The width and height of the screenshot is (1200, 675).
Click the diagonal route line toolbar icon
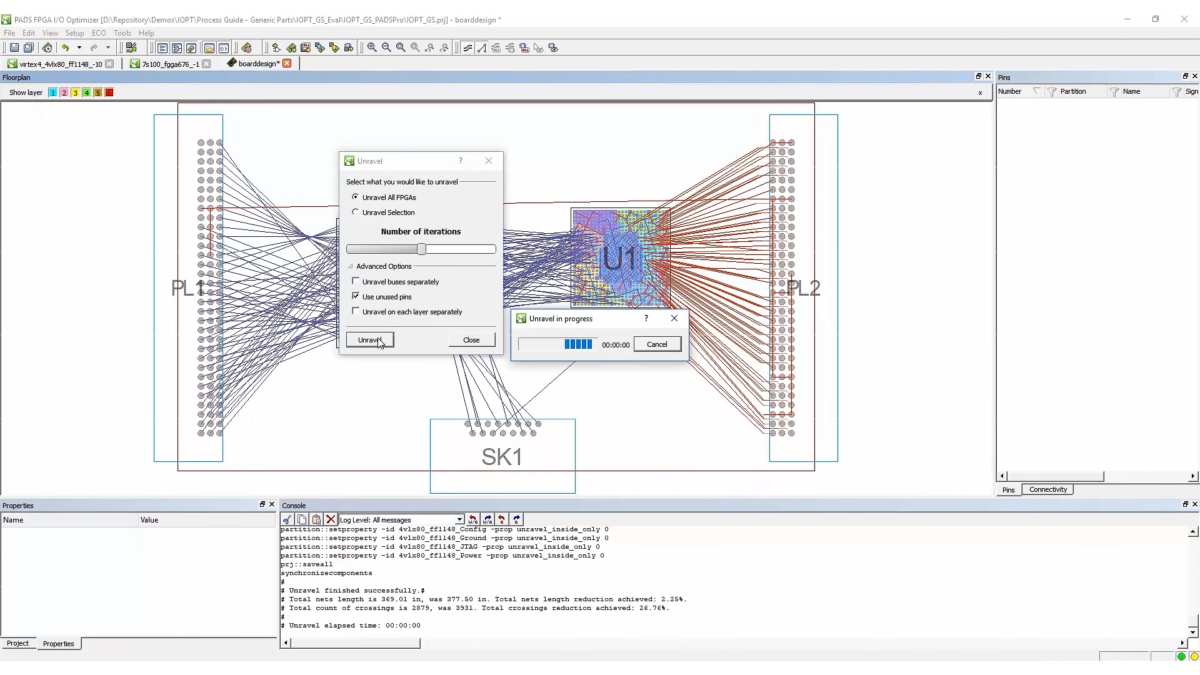coord(481,48)
